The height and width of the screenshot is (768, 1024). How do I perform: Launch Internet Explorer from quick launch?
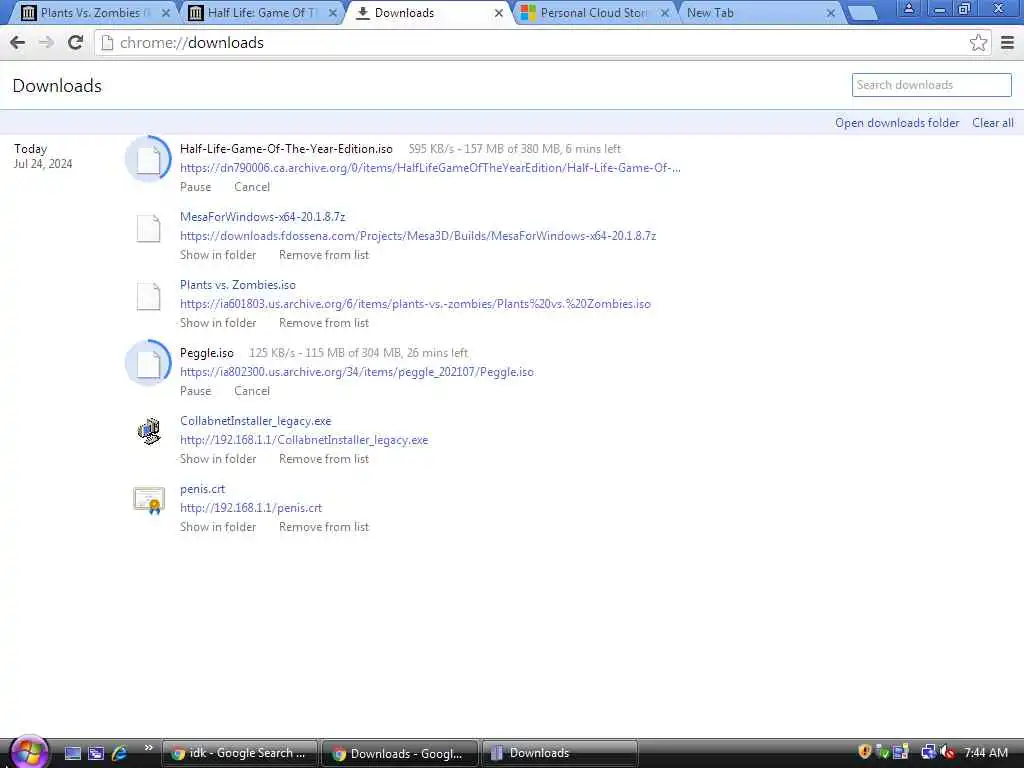120,753
